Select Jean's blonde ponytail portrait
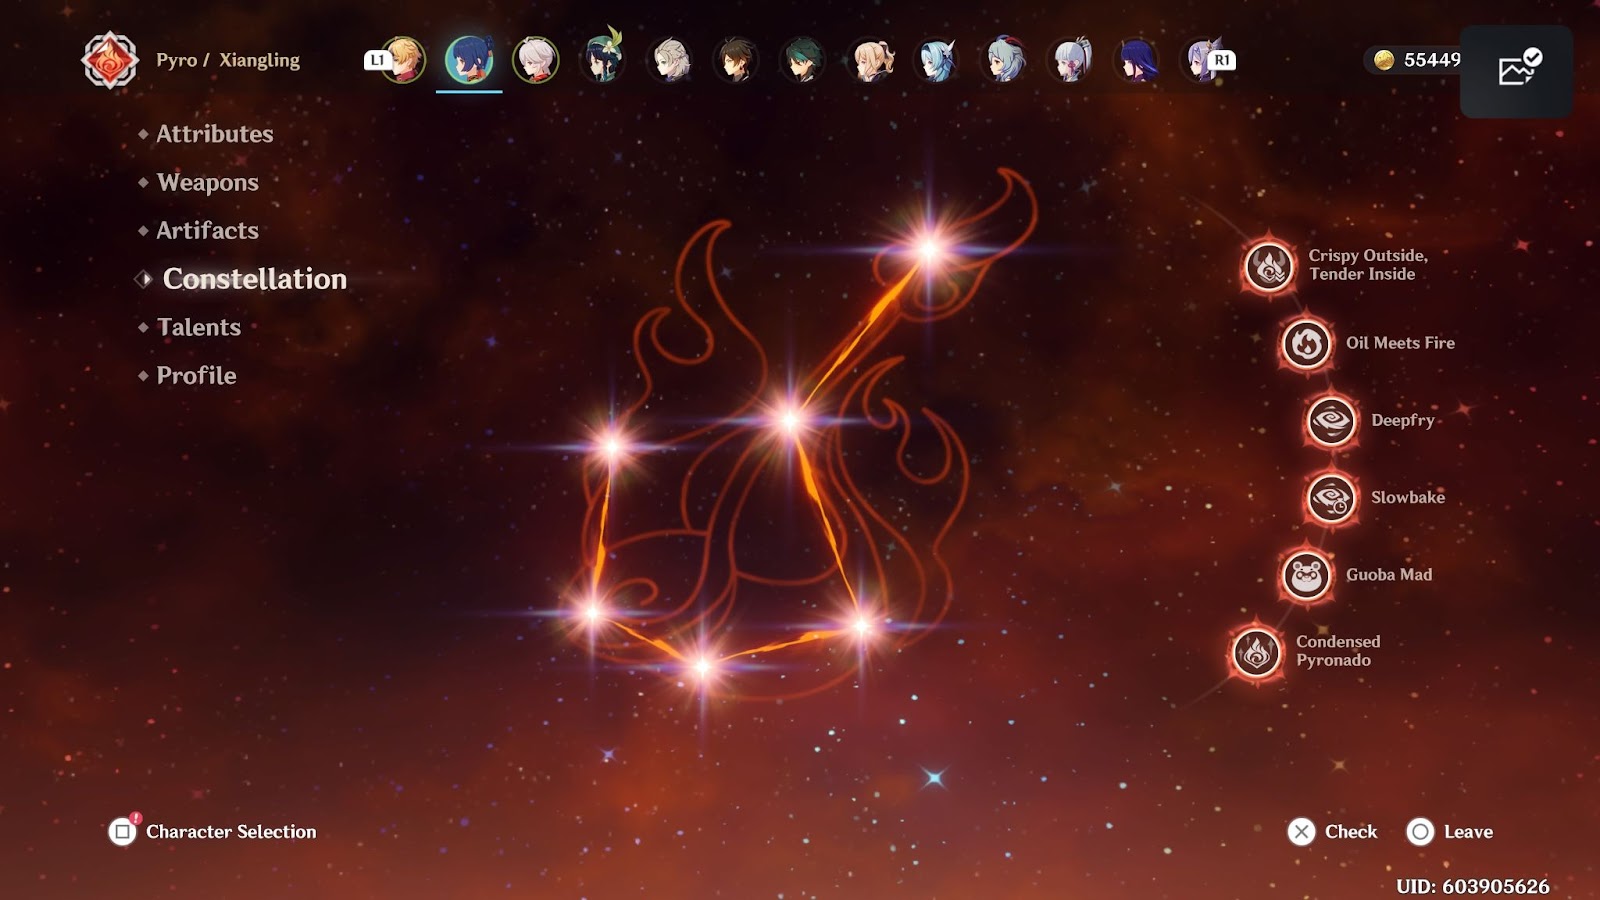The height and width of the screenshot is (900, 1600). [x=870, y=60]
